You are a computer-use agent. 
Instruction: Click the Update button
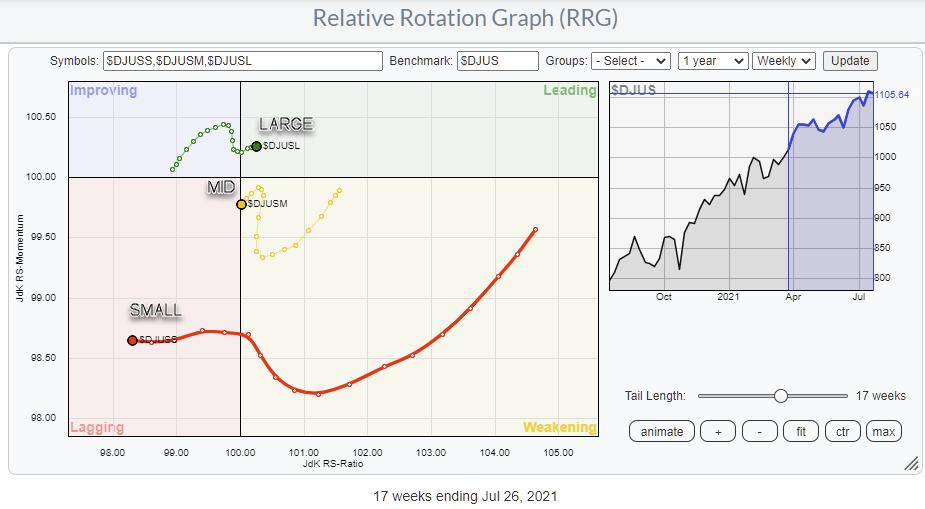point(850,61)
